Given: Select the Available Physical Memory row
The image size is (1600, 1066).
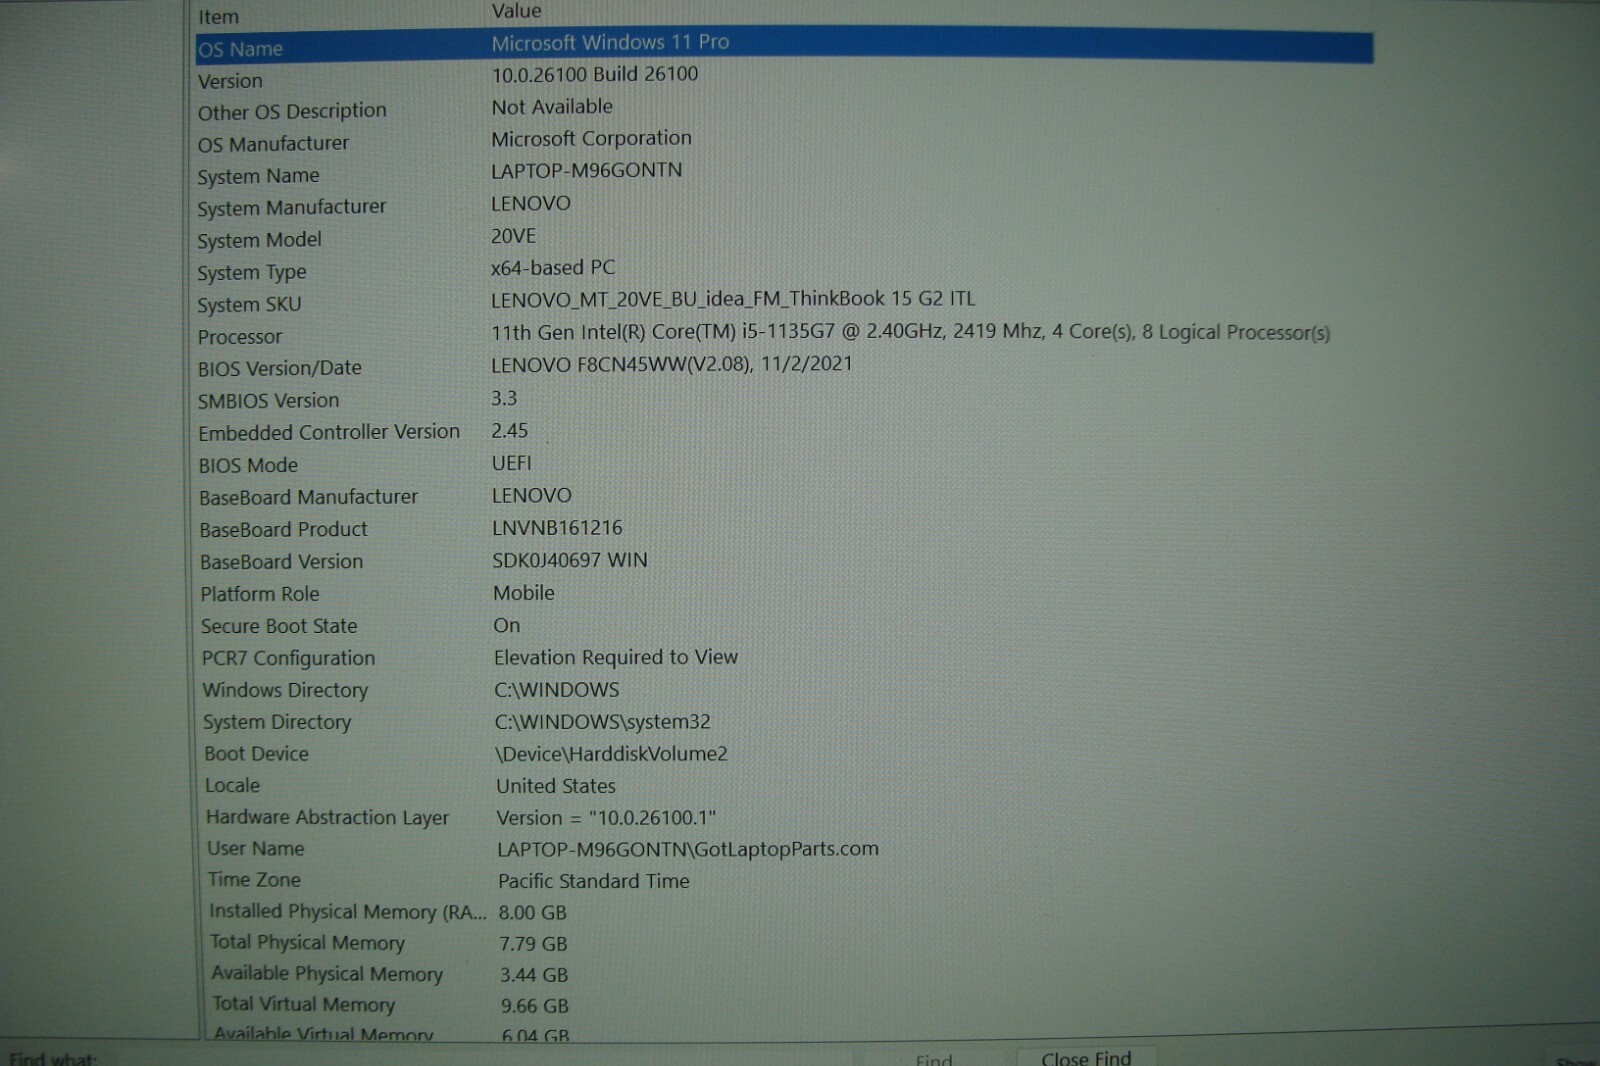Looking at the screenshot, I should click(327, 973).
